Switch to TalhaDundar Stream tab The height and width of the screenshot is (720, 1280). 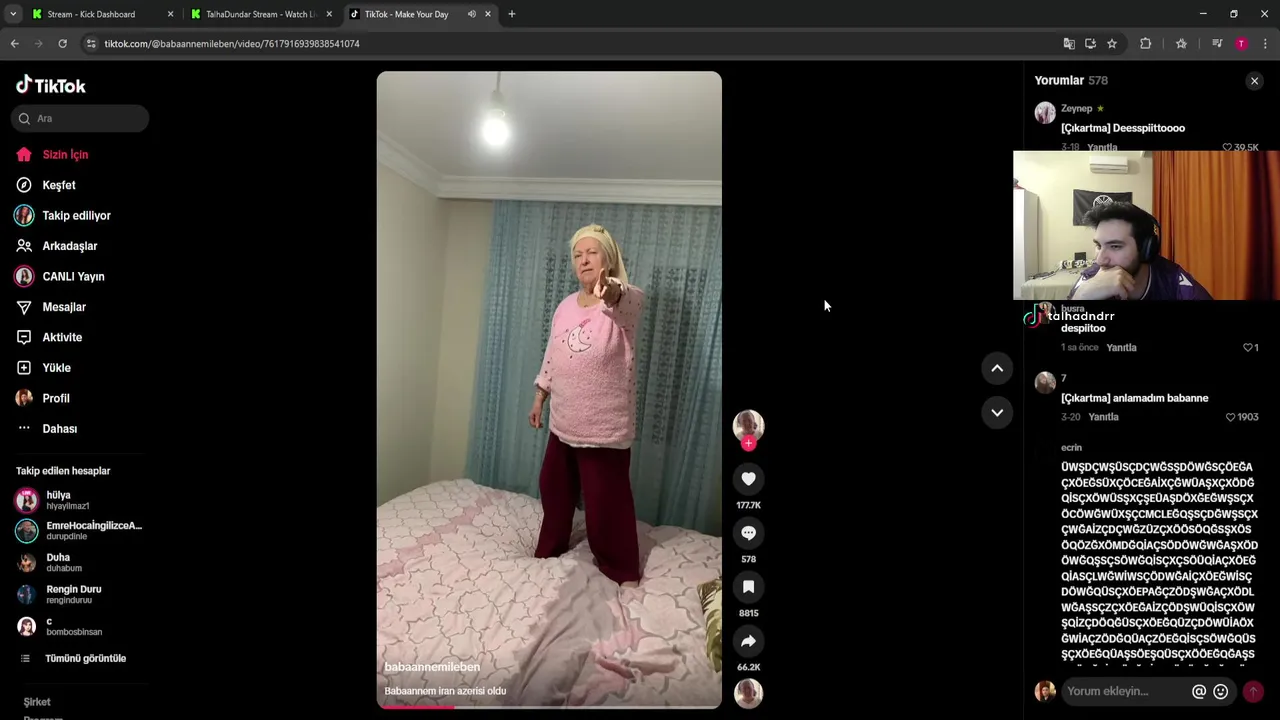(260, 14)
